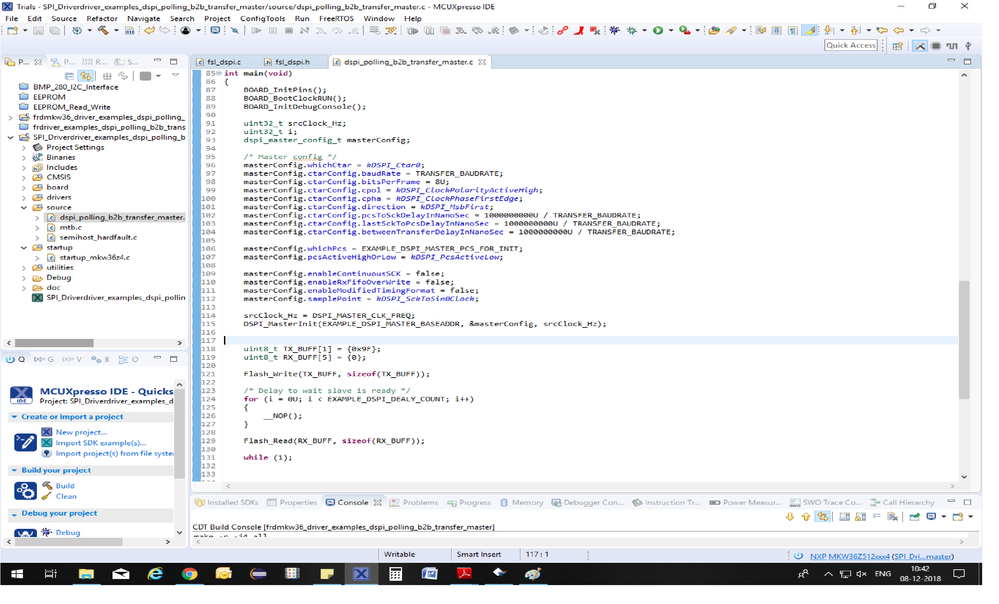Click the Open Perspective icon beside Quick Access

[898, 45]
